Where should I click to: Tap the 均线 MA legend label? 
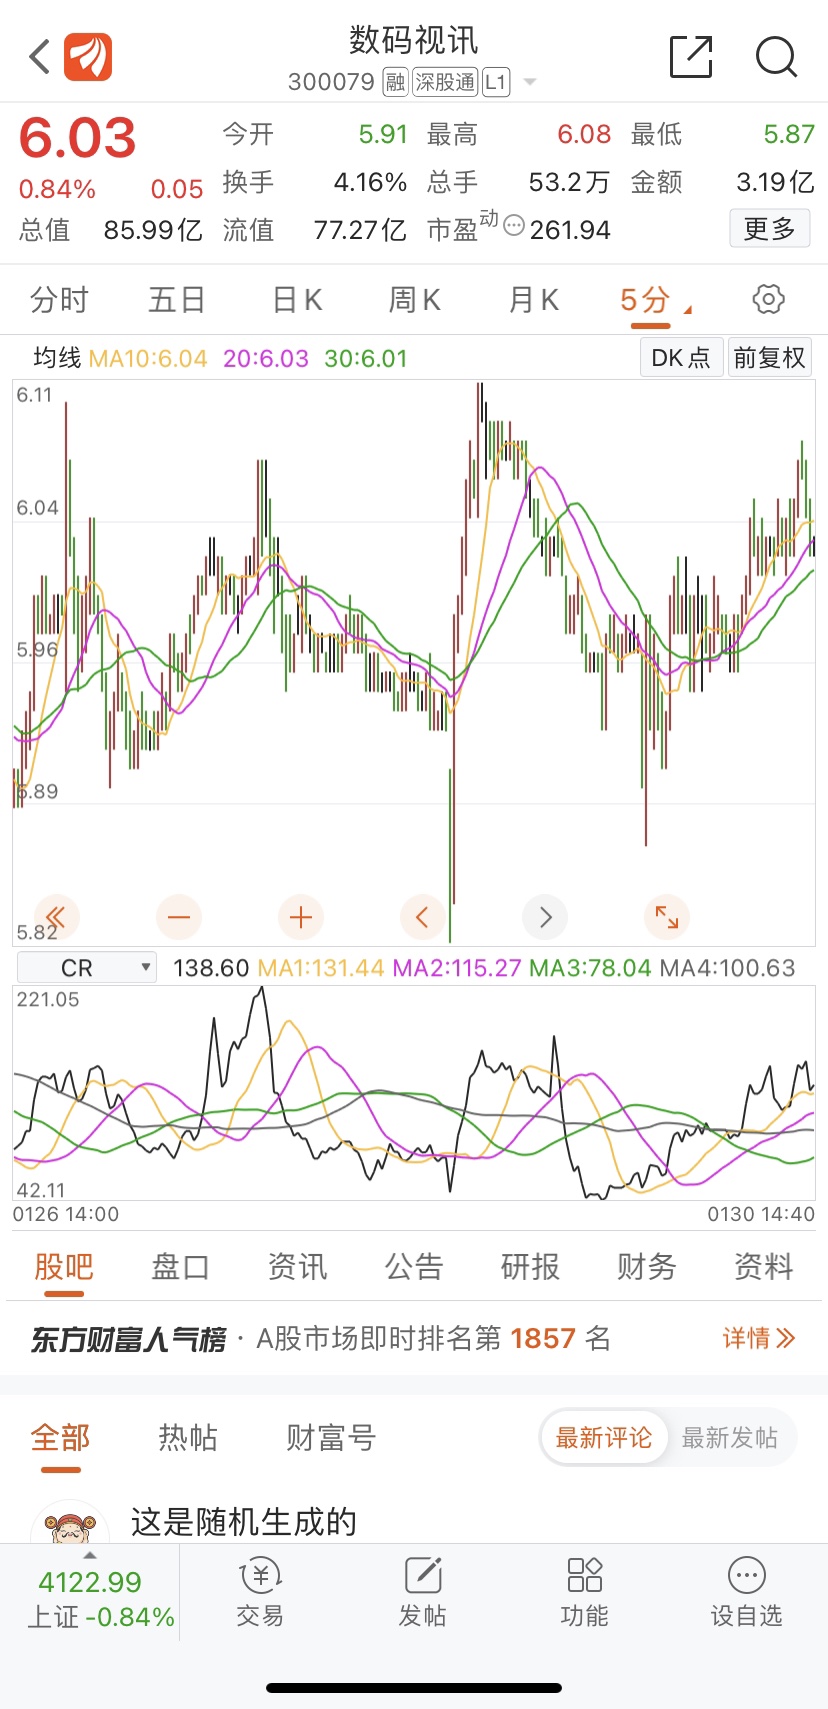(57, 358)
